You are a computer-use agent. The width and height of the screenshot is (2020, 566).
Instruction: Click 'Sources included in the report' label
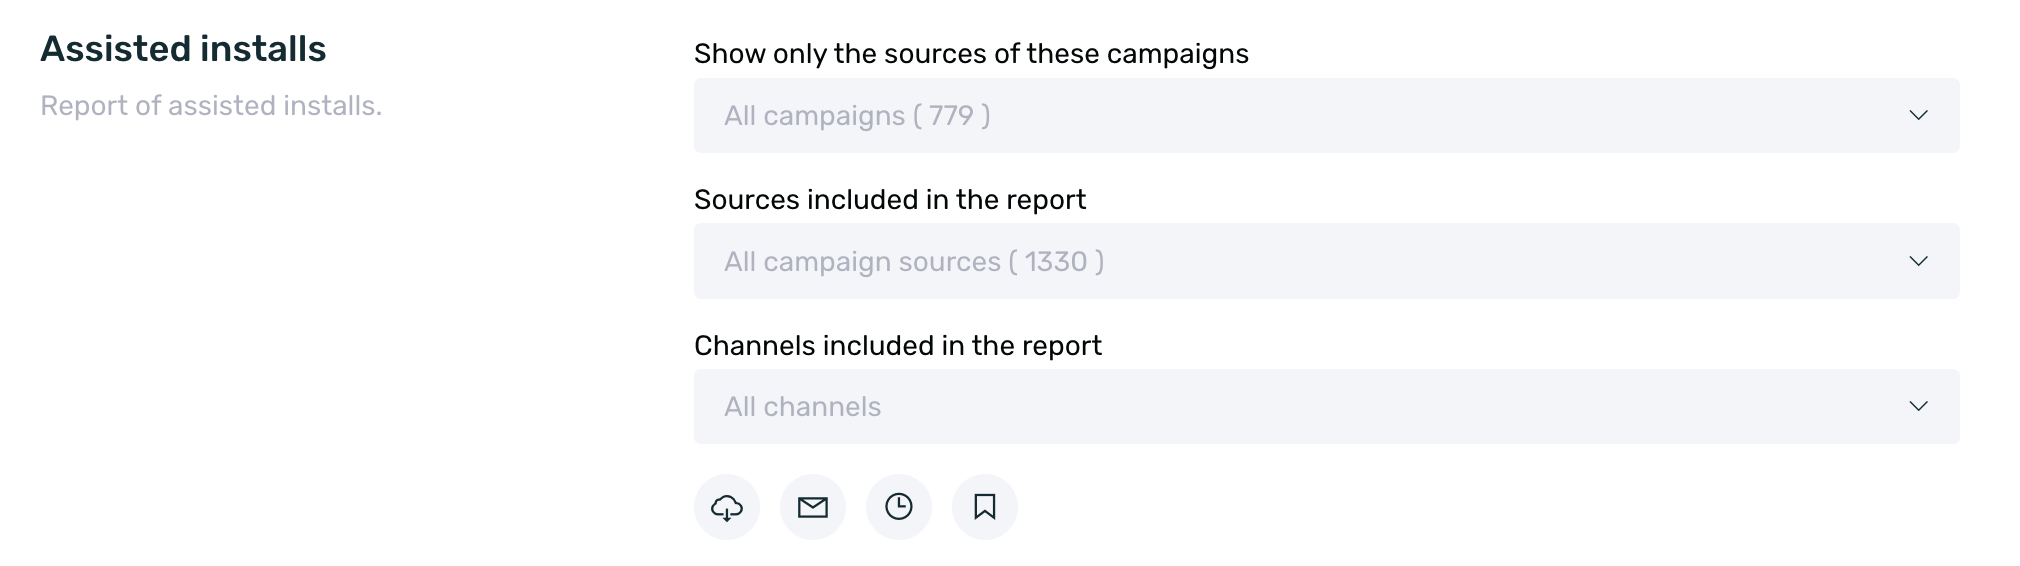click(890, 200)
